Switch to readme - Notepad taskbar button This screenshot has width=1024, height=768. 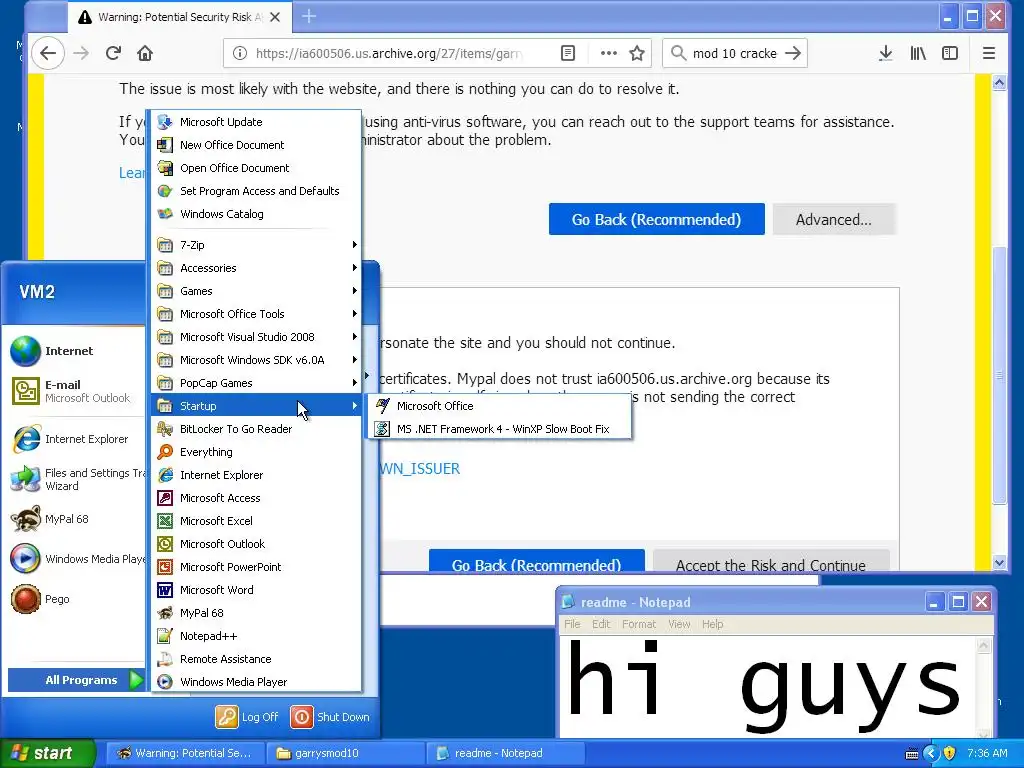pyautogui.click(x=505, y=753)
